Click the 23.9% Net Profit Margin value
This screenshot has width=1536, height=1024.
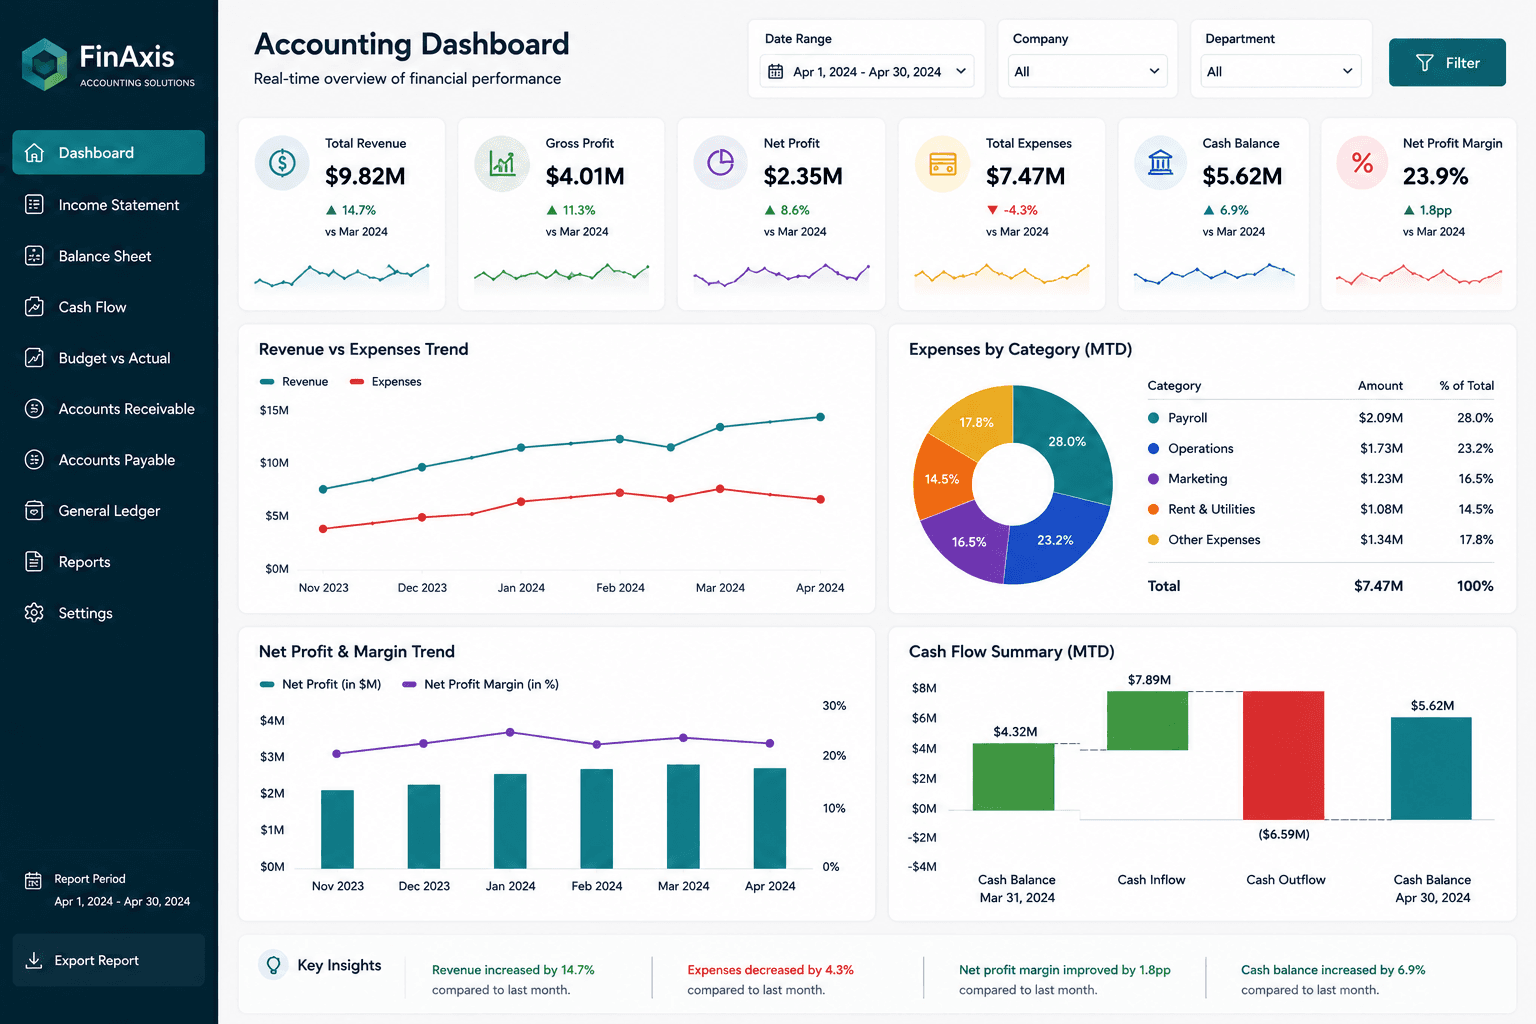click(1435, 176)
